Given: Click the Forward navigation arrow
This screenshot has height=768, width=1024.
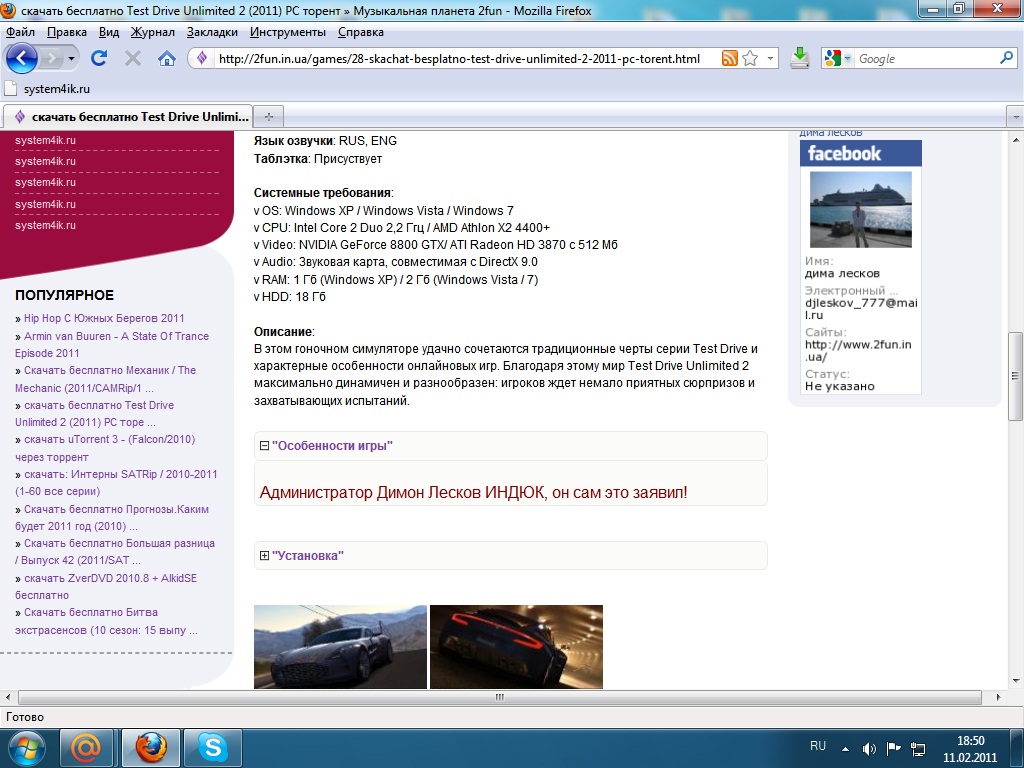Looking at the screenshot, I should pyautogui.click(x=50, y=59).
